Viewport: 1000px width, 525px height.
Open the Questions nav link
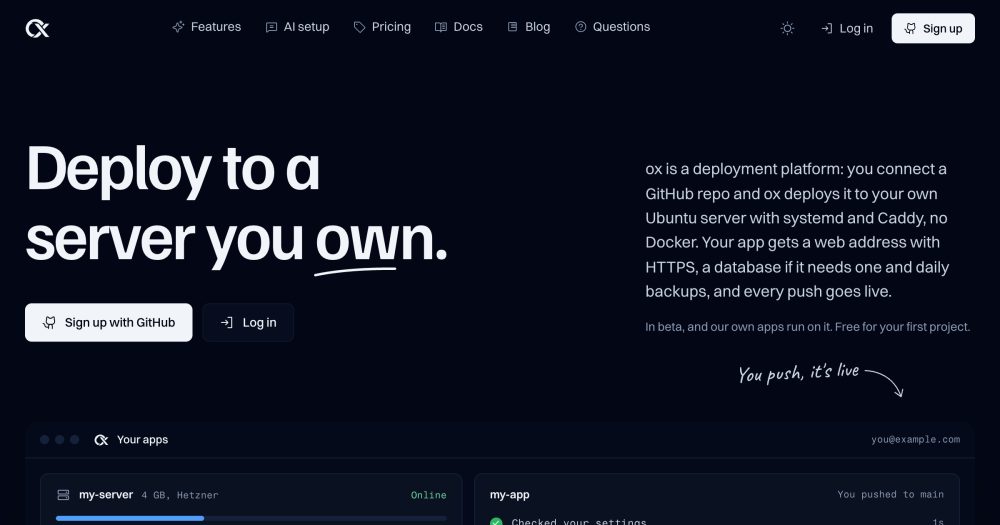[x=612, y=27]
